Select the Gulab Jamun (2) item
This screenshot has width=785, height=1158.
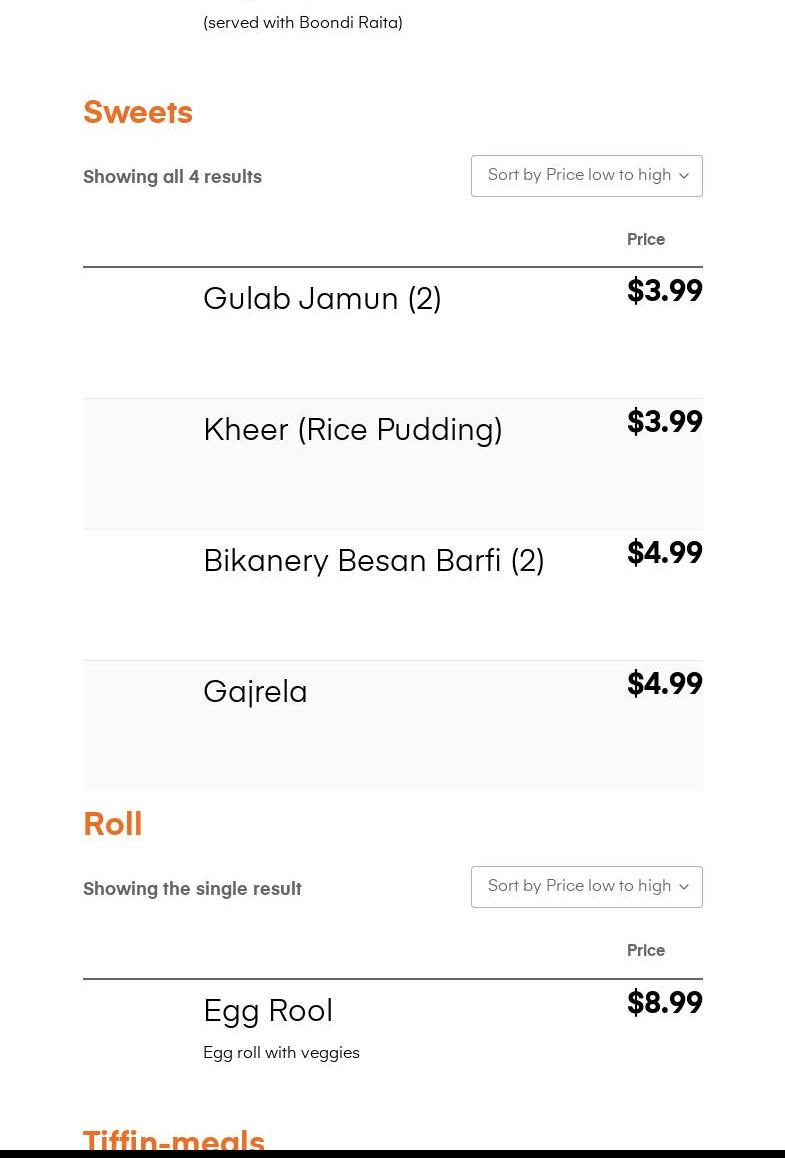(322, 299)
